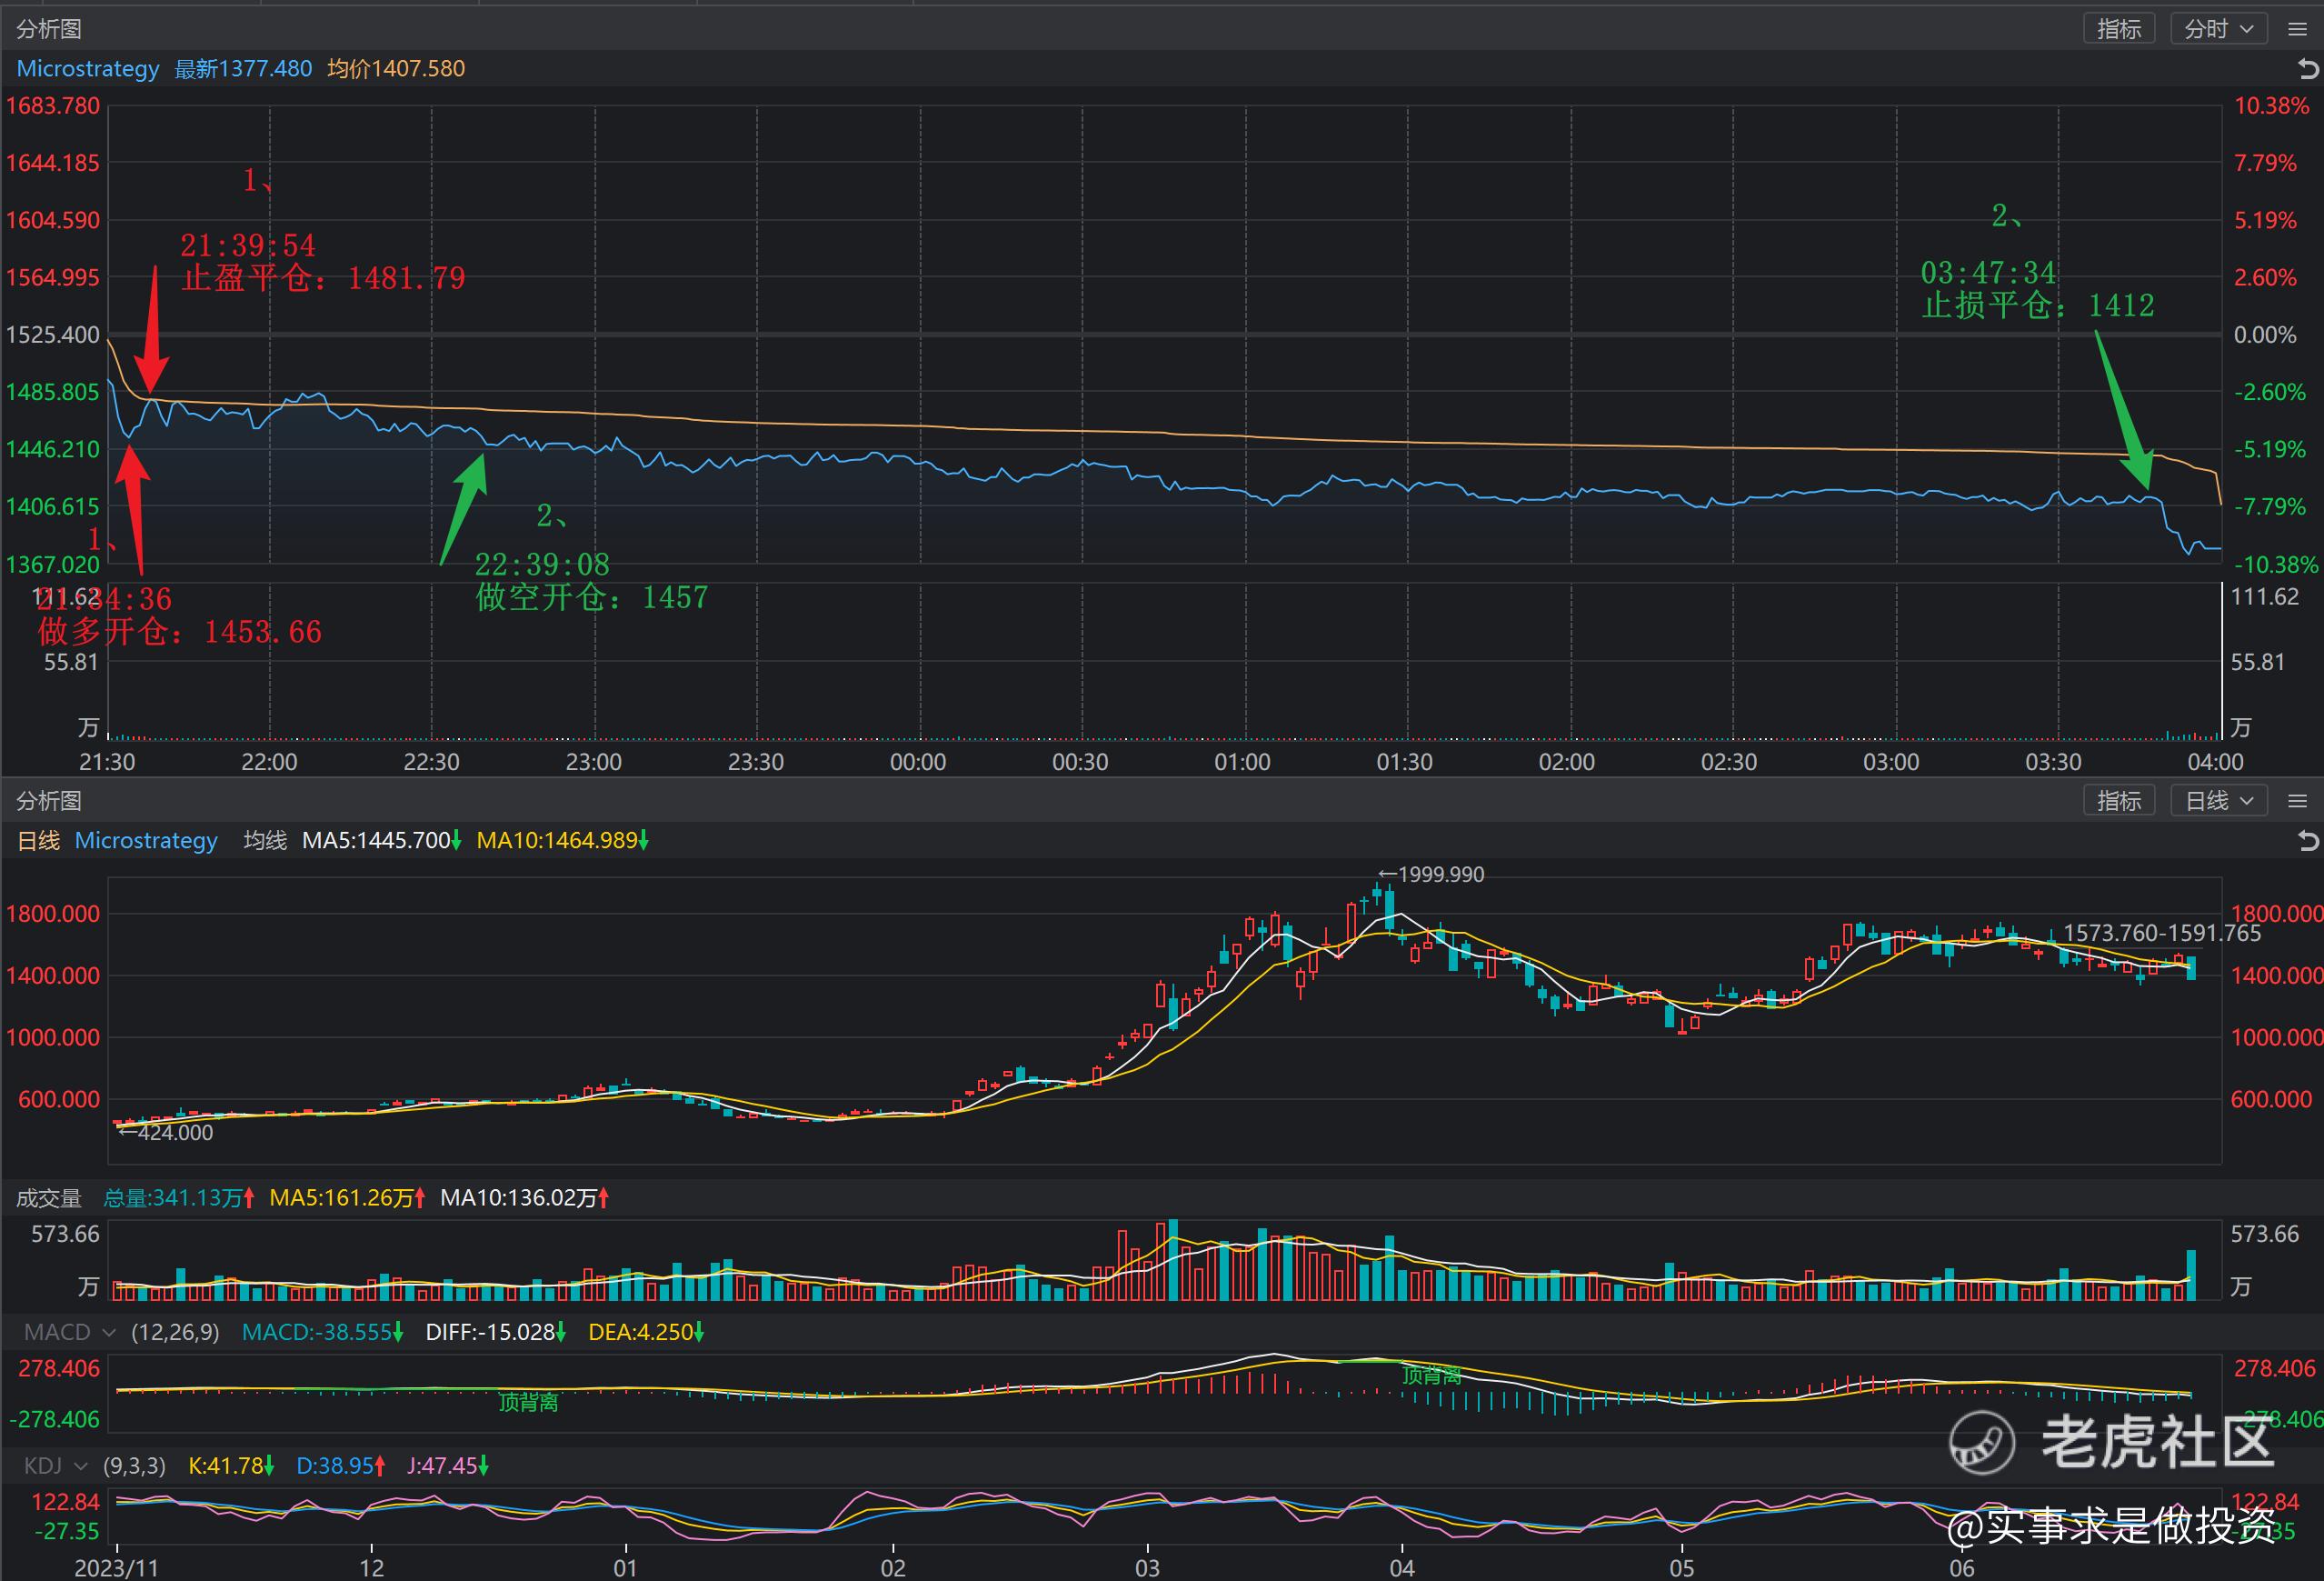This screenshot has width=2324, height=1581.
Task: Open the top panel hamburger menu icon
Action: pyautogui.click(x=2297, y=30)
